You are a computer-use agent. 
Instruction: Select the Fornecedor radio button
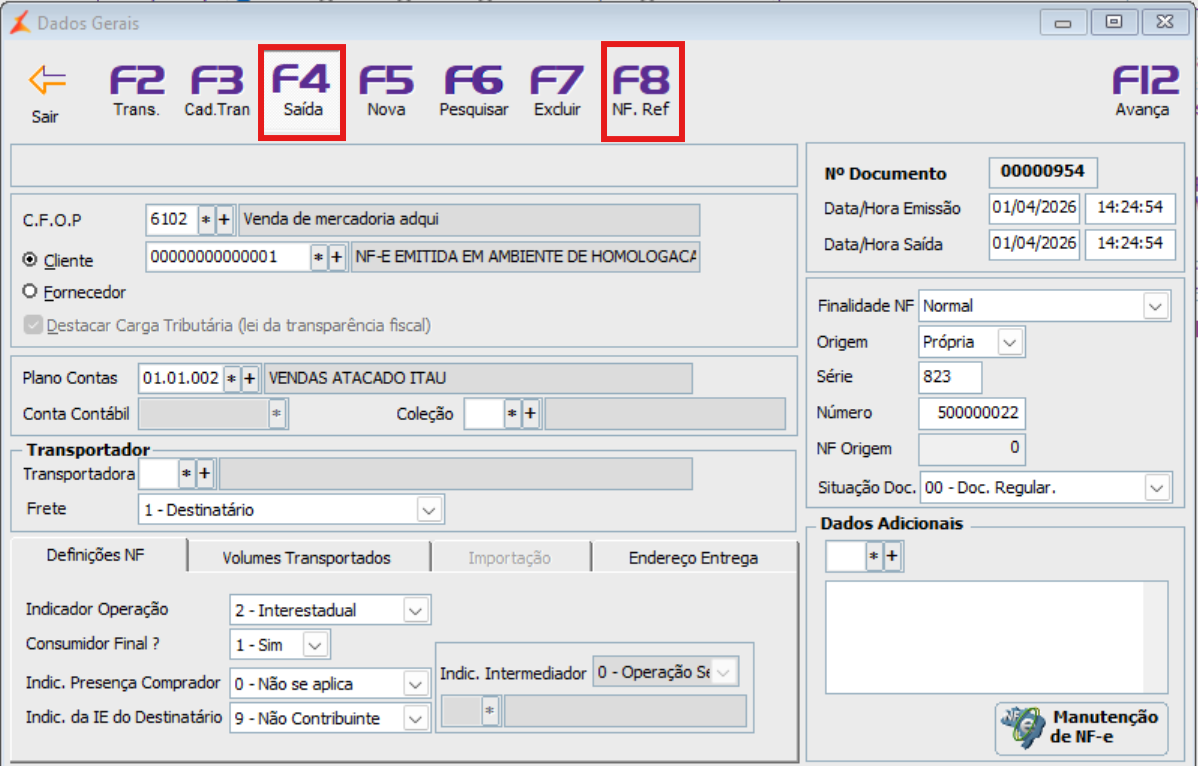(x=30, y=291)
